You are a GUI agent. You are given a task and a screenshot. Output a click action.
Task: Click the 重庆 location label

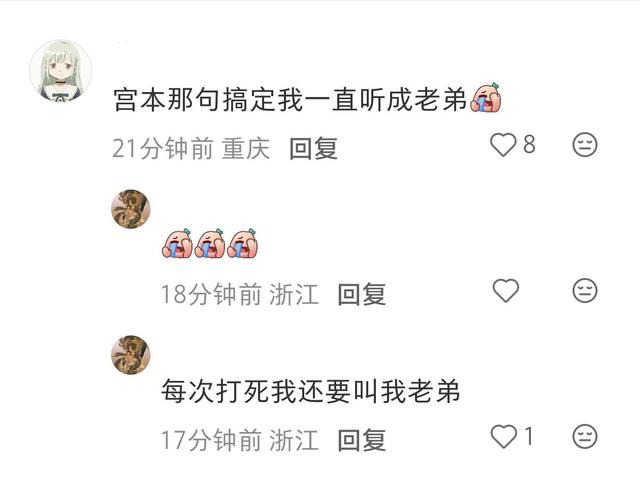point(246,149)
